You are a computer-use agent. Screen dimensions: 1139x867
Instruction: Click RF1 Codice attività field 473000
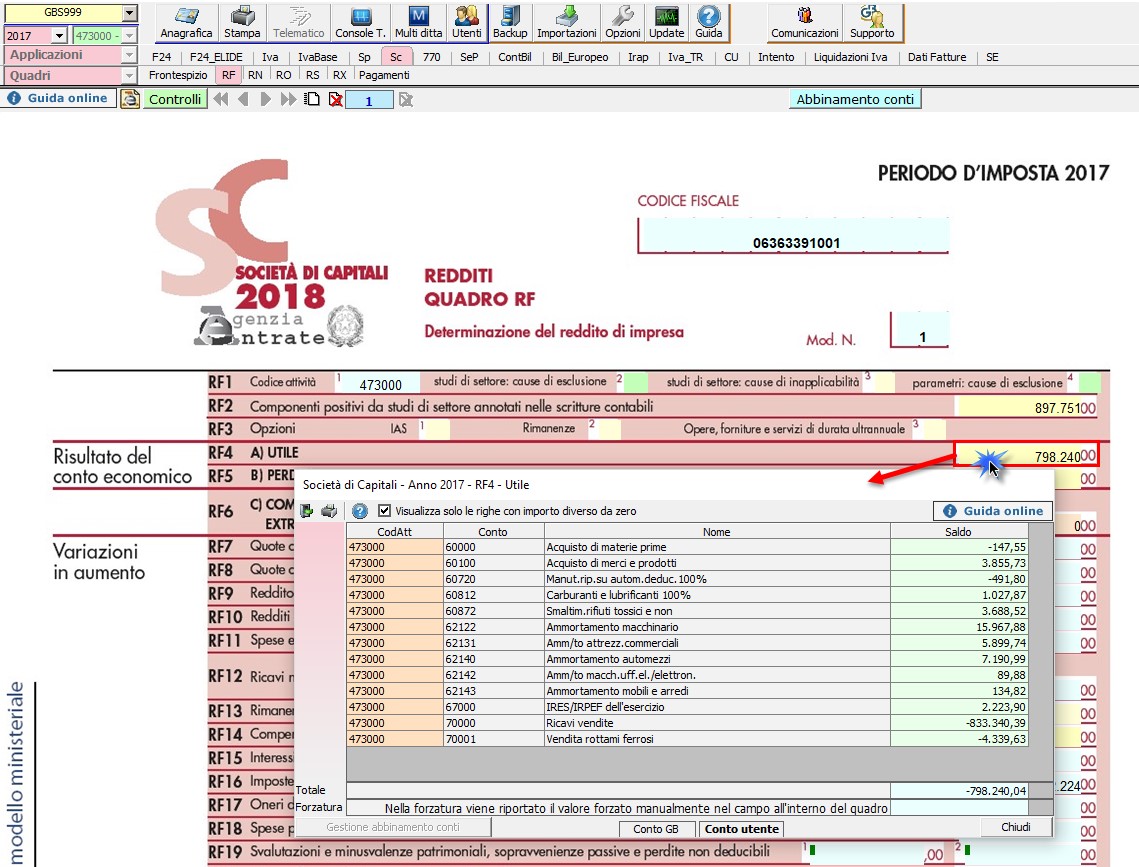click(381, 383)
